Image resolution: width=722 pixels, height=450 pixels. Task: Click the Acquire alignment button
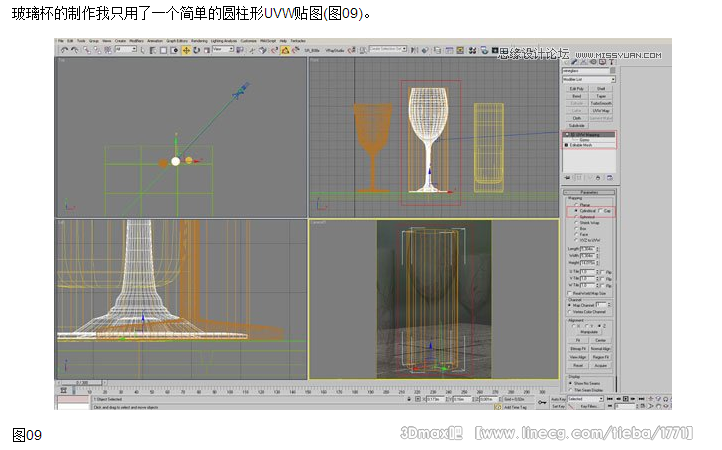click(x=600, y=365)
